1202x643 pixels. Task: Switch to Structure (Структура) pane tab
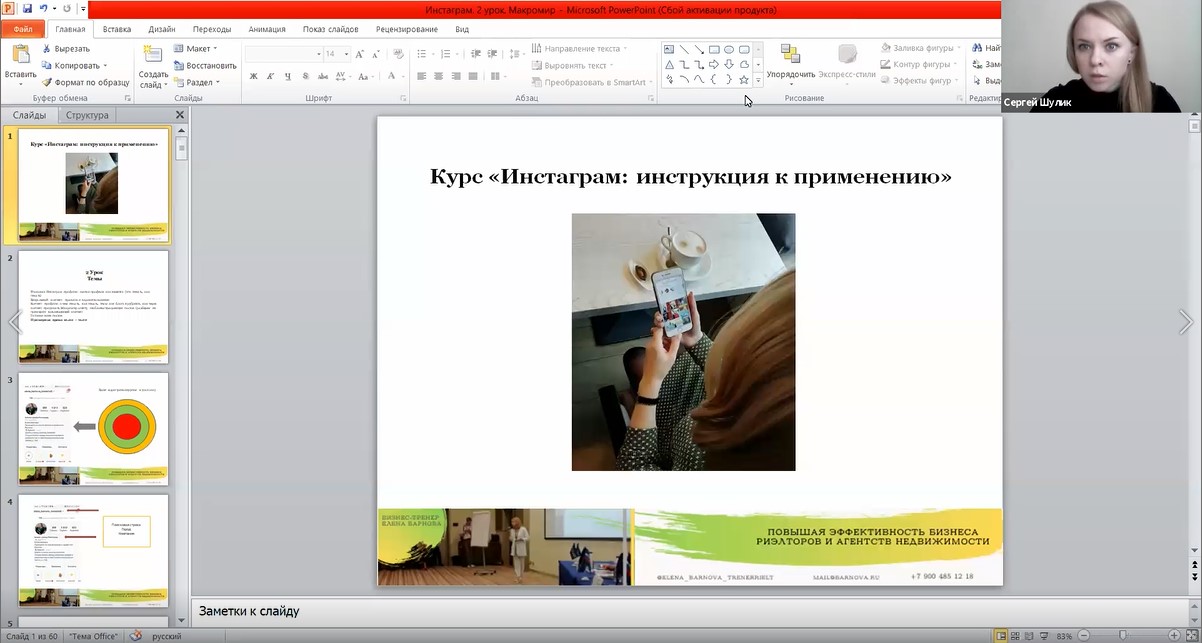point(87,115)
